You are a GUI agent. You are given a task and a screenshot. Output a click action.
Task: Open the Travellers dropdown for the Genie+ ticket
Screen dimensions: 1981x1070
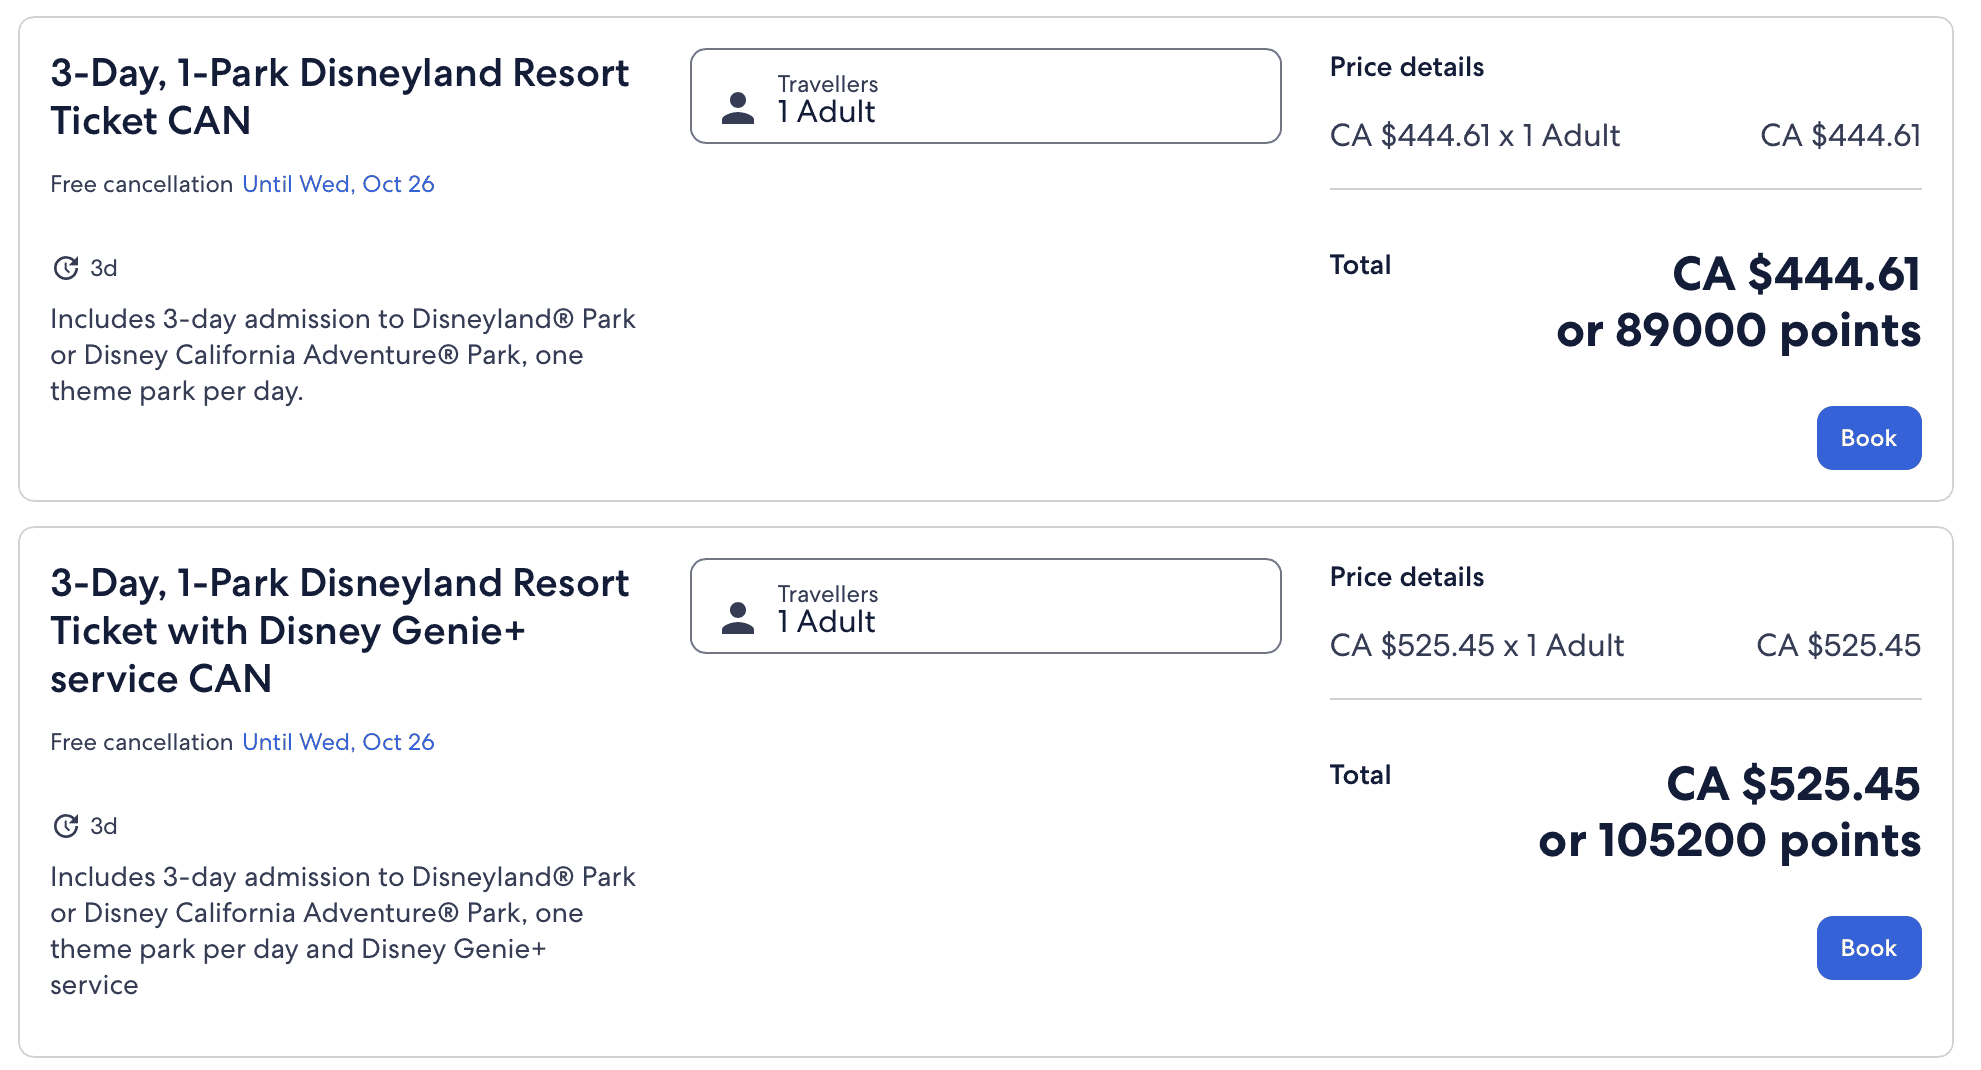pos(985,606)
